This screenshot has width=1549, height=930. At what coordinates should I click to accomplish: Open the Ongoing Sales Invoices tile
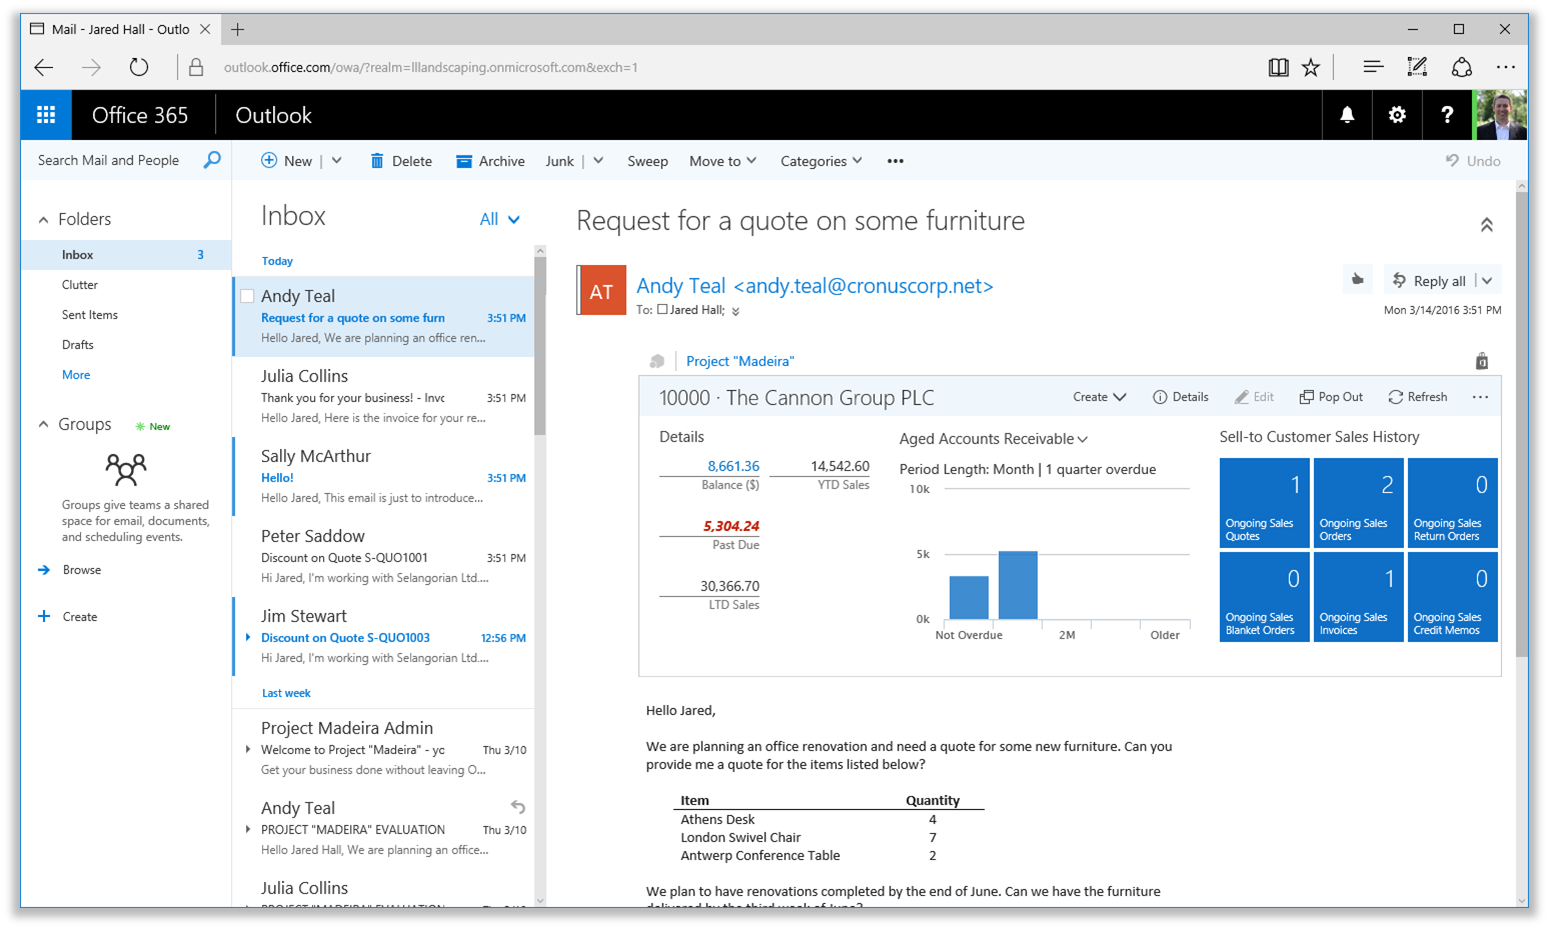click(x=1358, y=597)
